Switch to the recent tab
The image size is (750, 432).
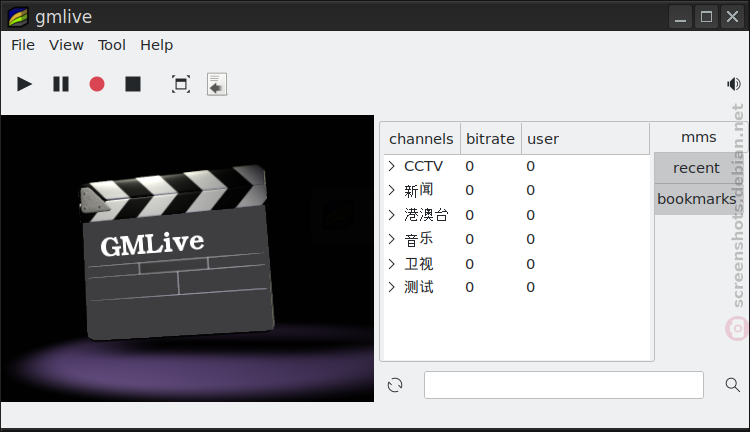click(696, 168)
